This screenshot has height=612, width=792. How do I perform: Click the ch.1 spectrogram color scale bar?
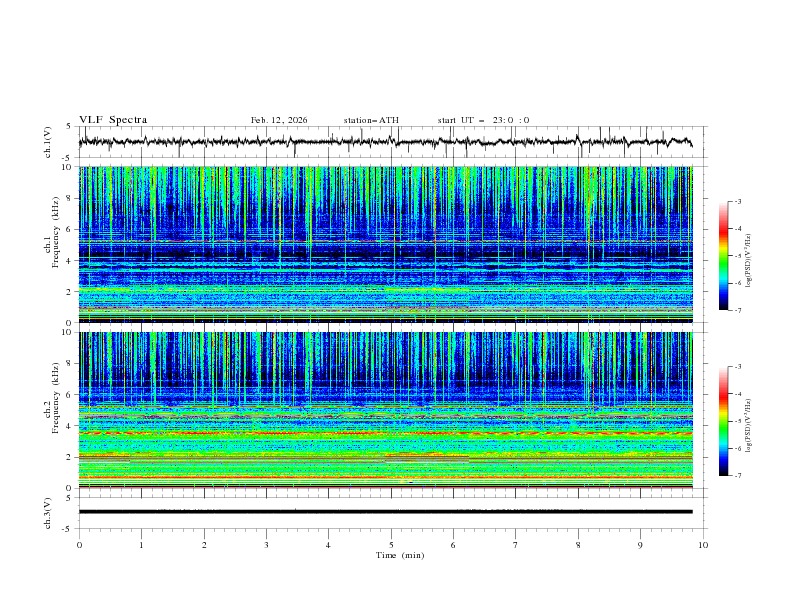click(723, 256)
